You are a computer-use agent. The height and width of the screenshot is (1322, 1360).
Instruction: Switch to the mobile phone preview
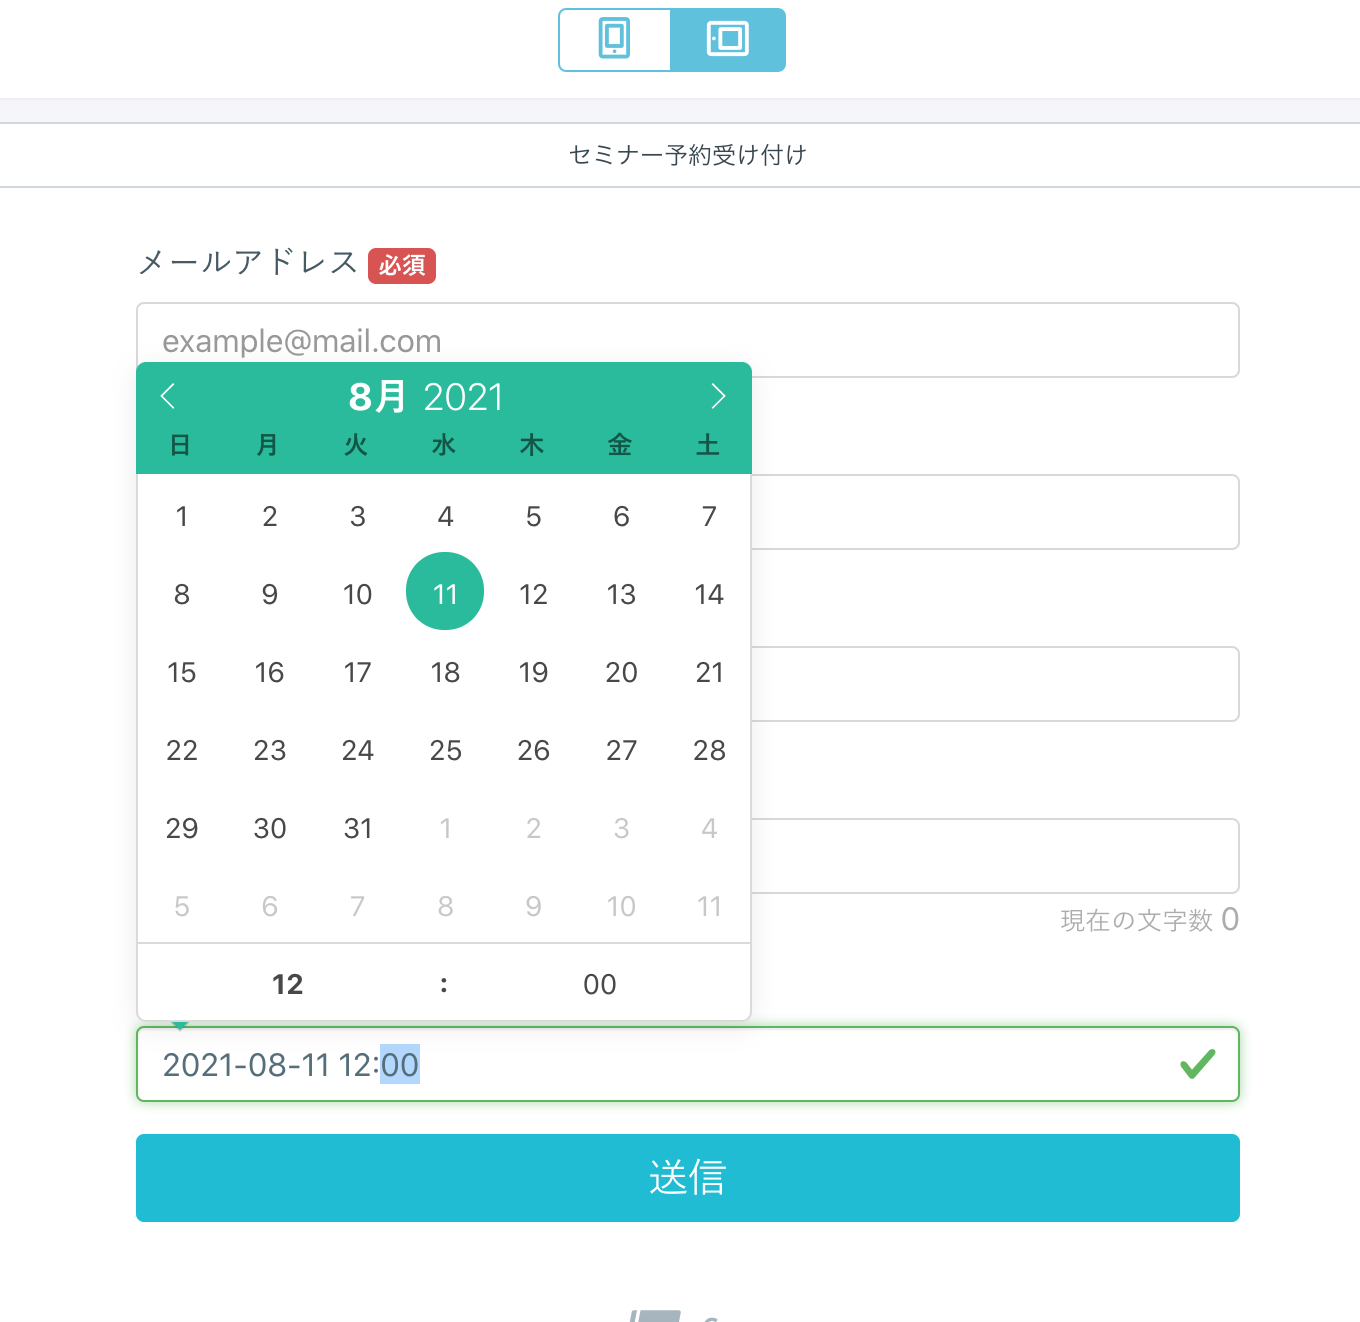615,40
